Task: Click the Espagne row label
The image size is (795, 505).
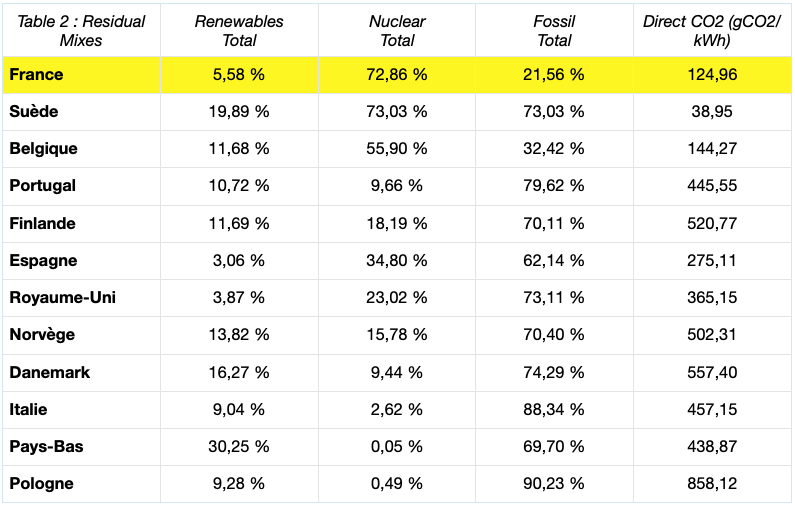Action: [x=43, y=261]
